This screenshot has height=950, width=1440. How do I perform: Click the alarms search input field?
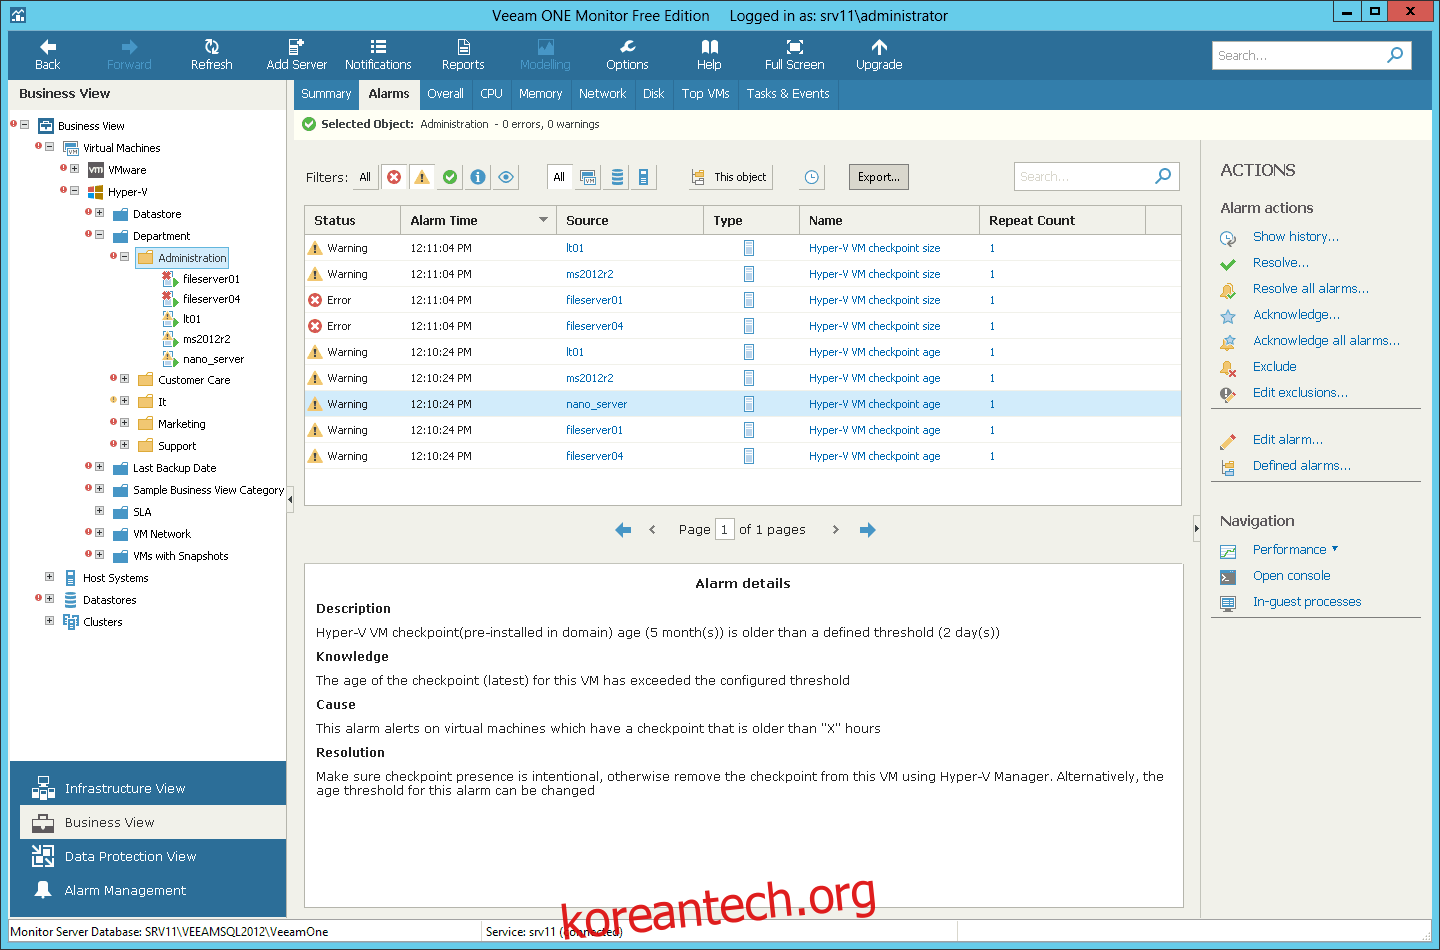tap(1085, 177)
